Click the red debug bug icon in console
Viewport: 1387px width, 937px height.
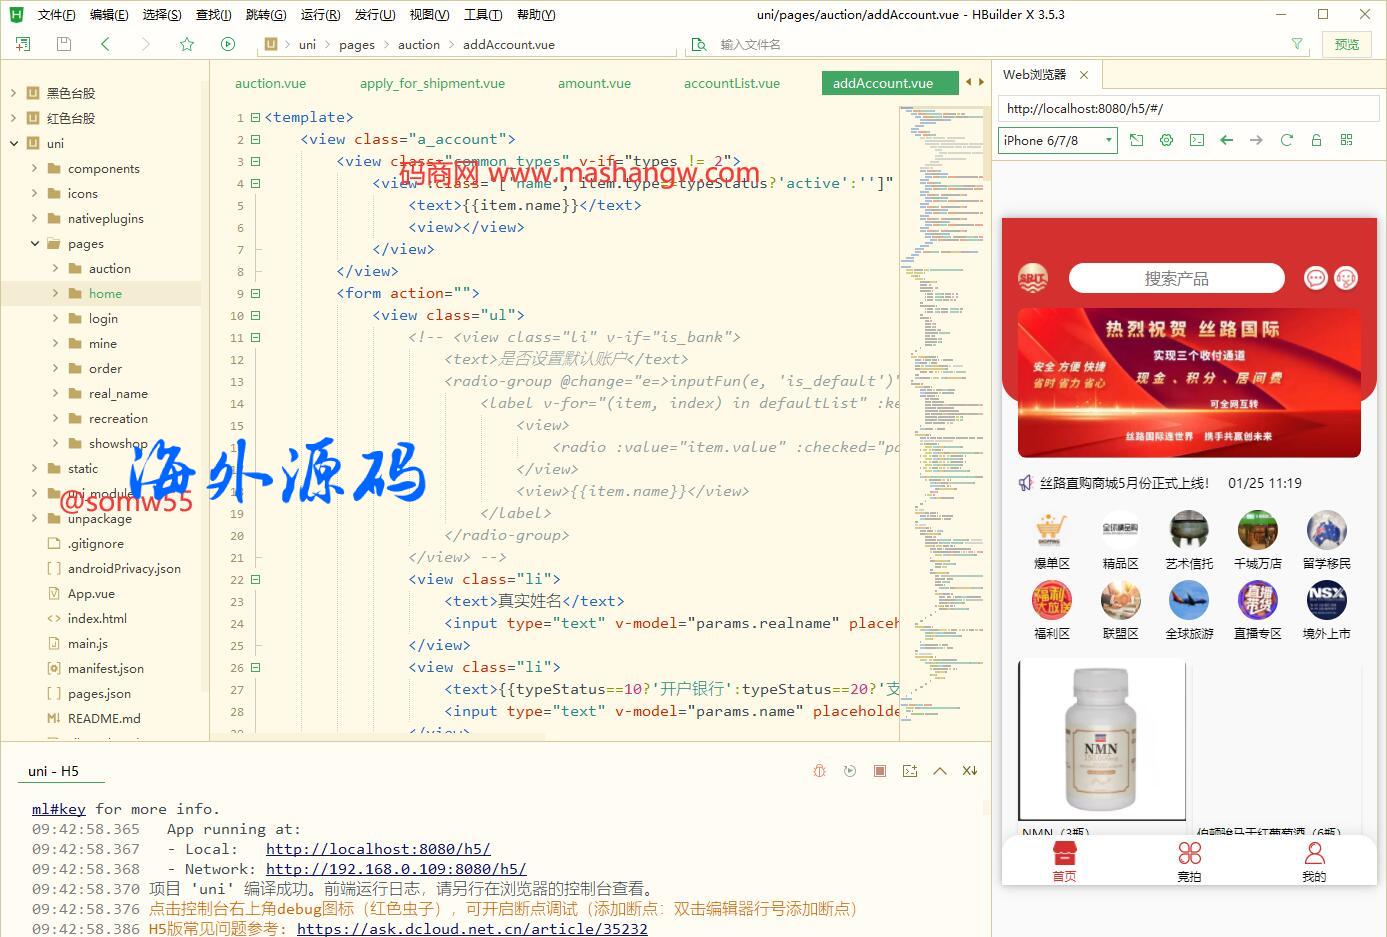pyautogui.click(x=819, y=771)
